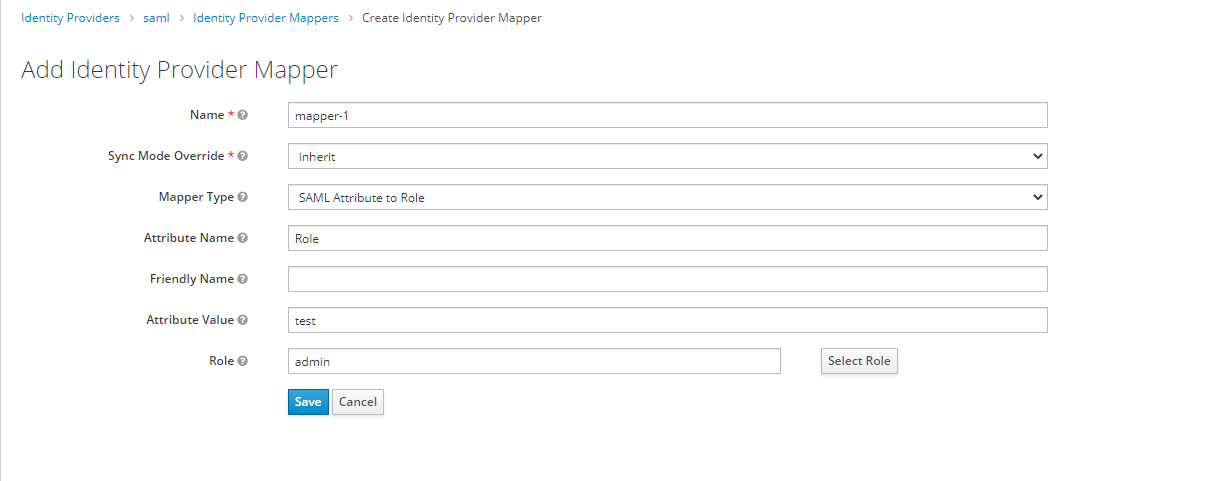The image size is (1217, 481).
Task: Go to Identity Providers breadcrumb
Action: 70,18
